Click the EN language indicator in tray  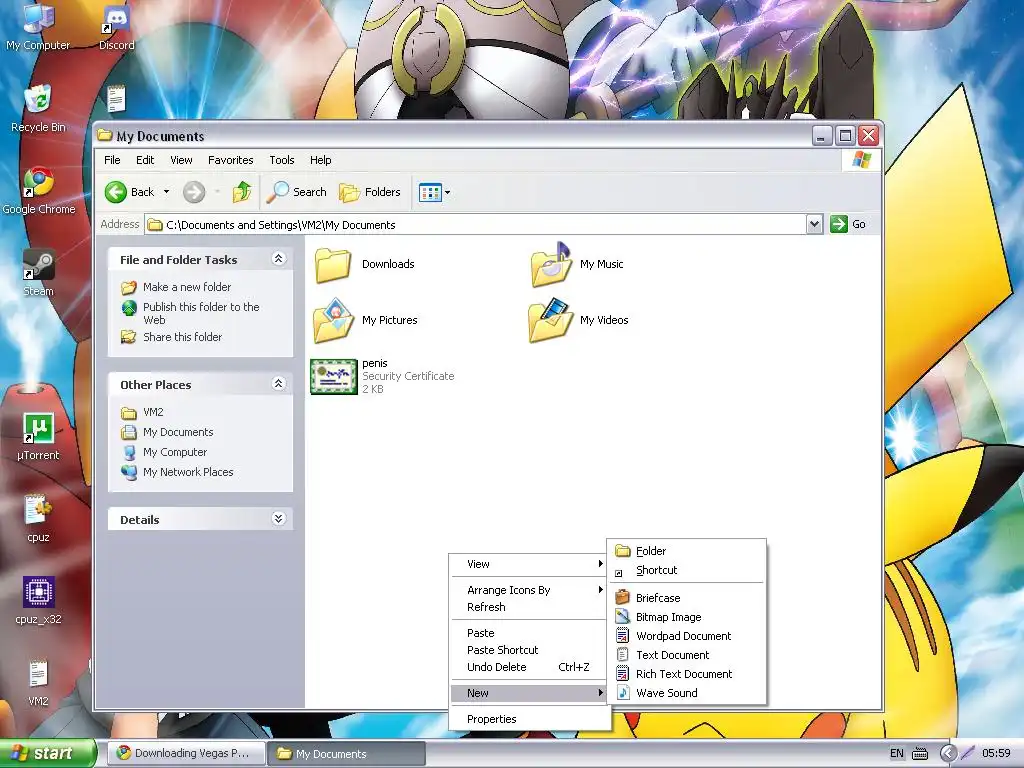click(x=897, y=754)
